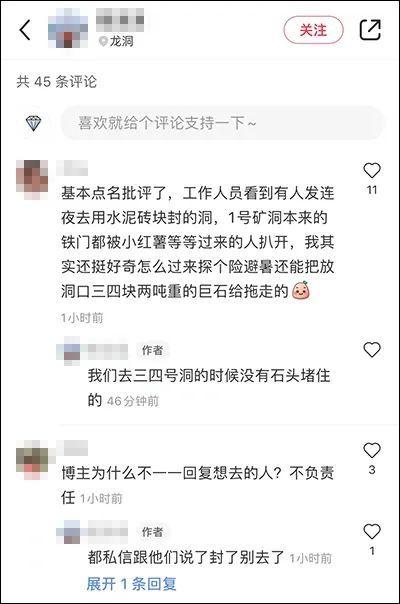The image size is (400, 604).
Task: Like the comment with 11 likes
Action: click(x=372, y=170)
